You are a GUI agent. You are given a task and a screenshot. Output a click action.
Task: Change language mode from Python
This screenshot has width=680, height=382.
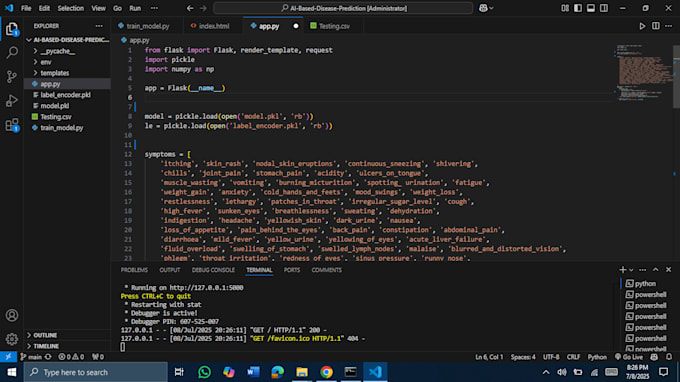click(x=597, y=357)
